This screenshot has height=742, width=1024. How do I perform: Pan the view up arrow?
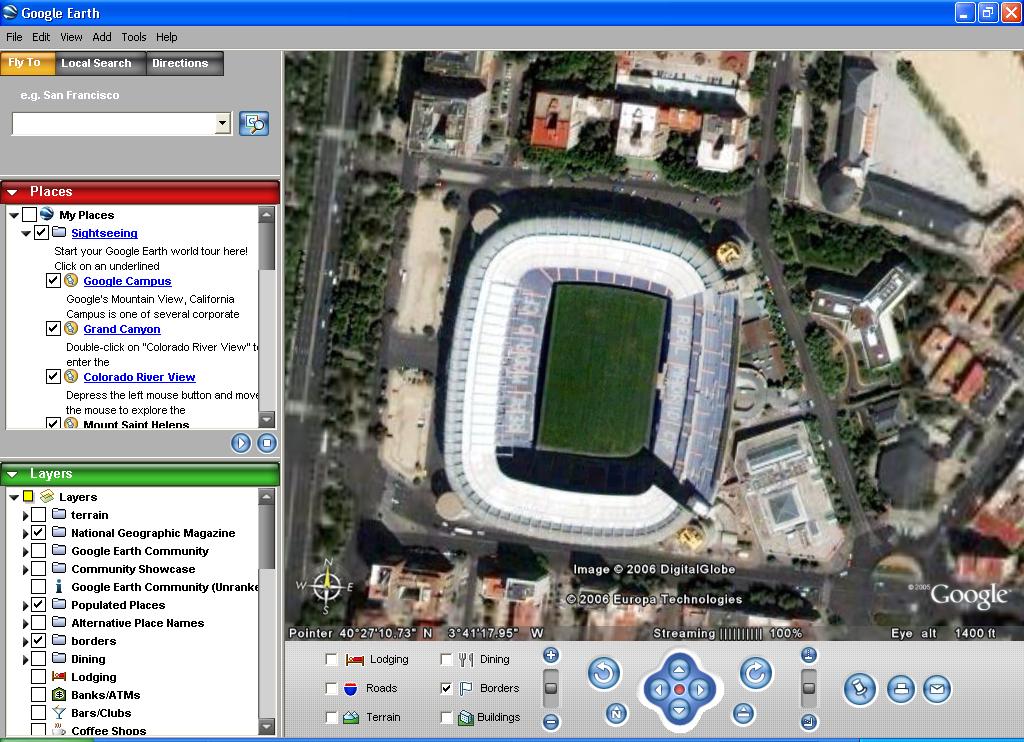tap(679, 669)
